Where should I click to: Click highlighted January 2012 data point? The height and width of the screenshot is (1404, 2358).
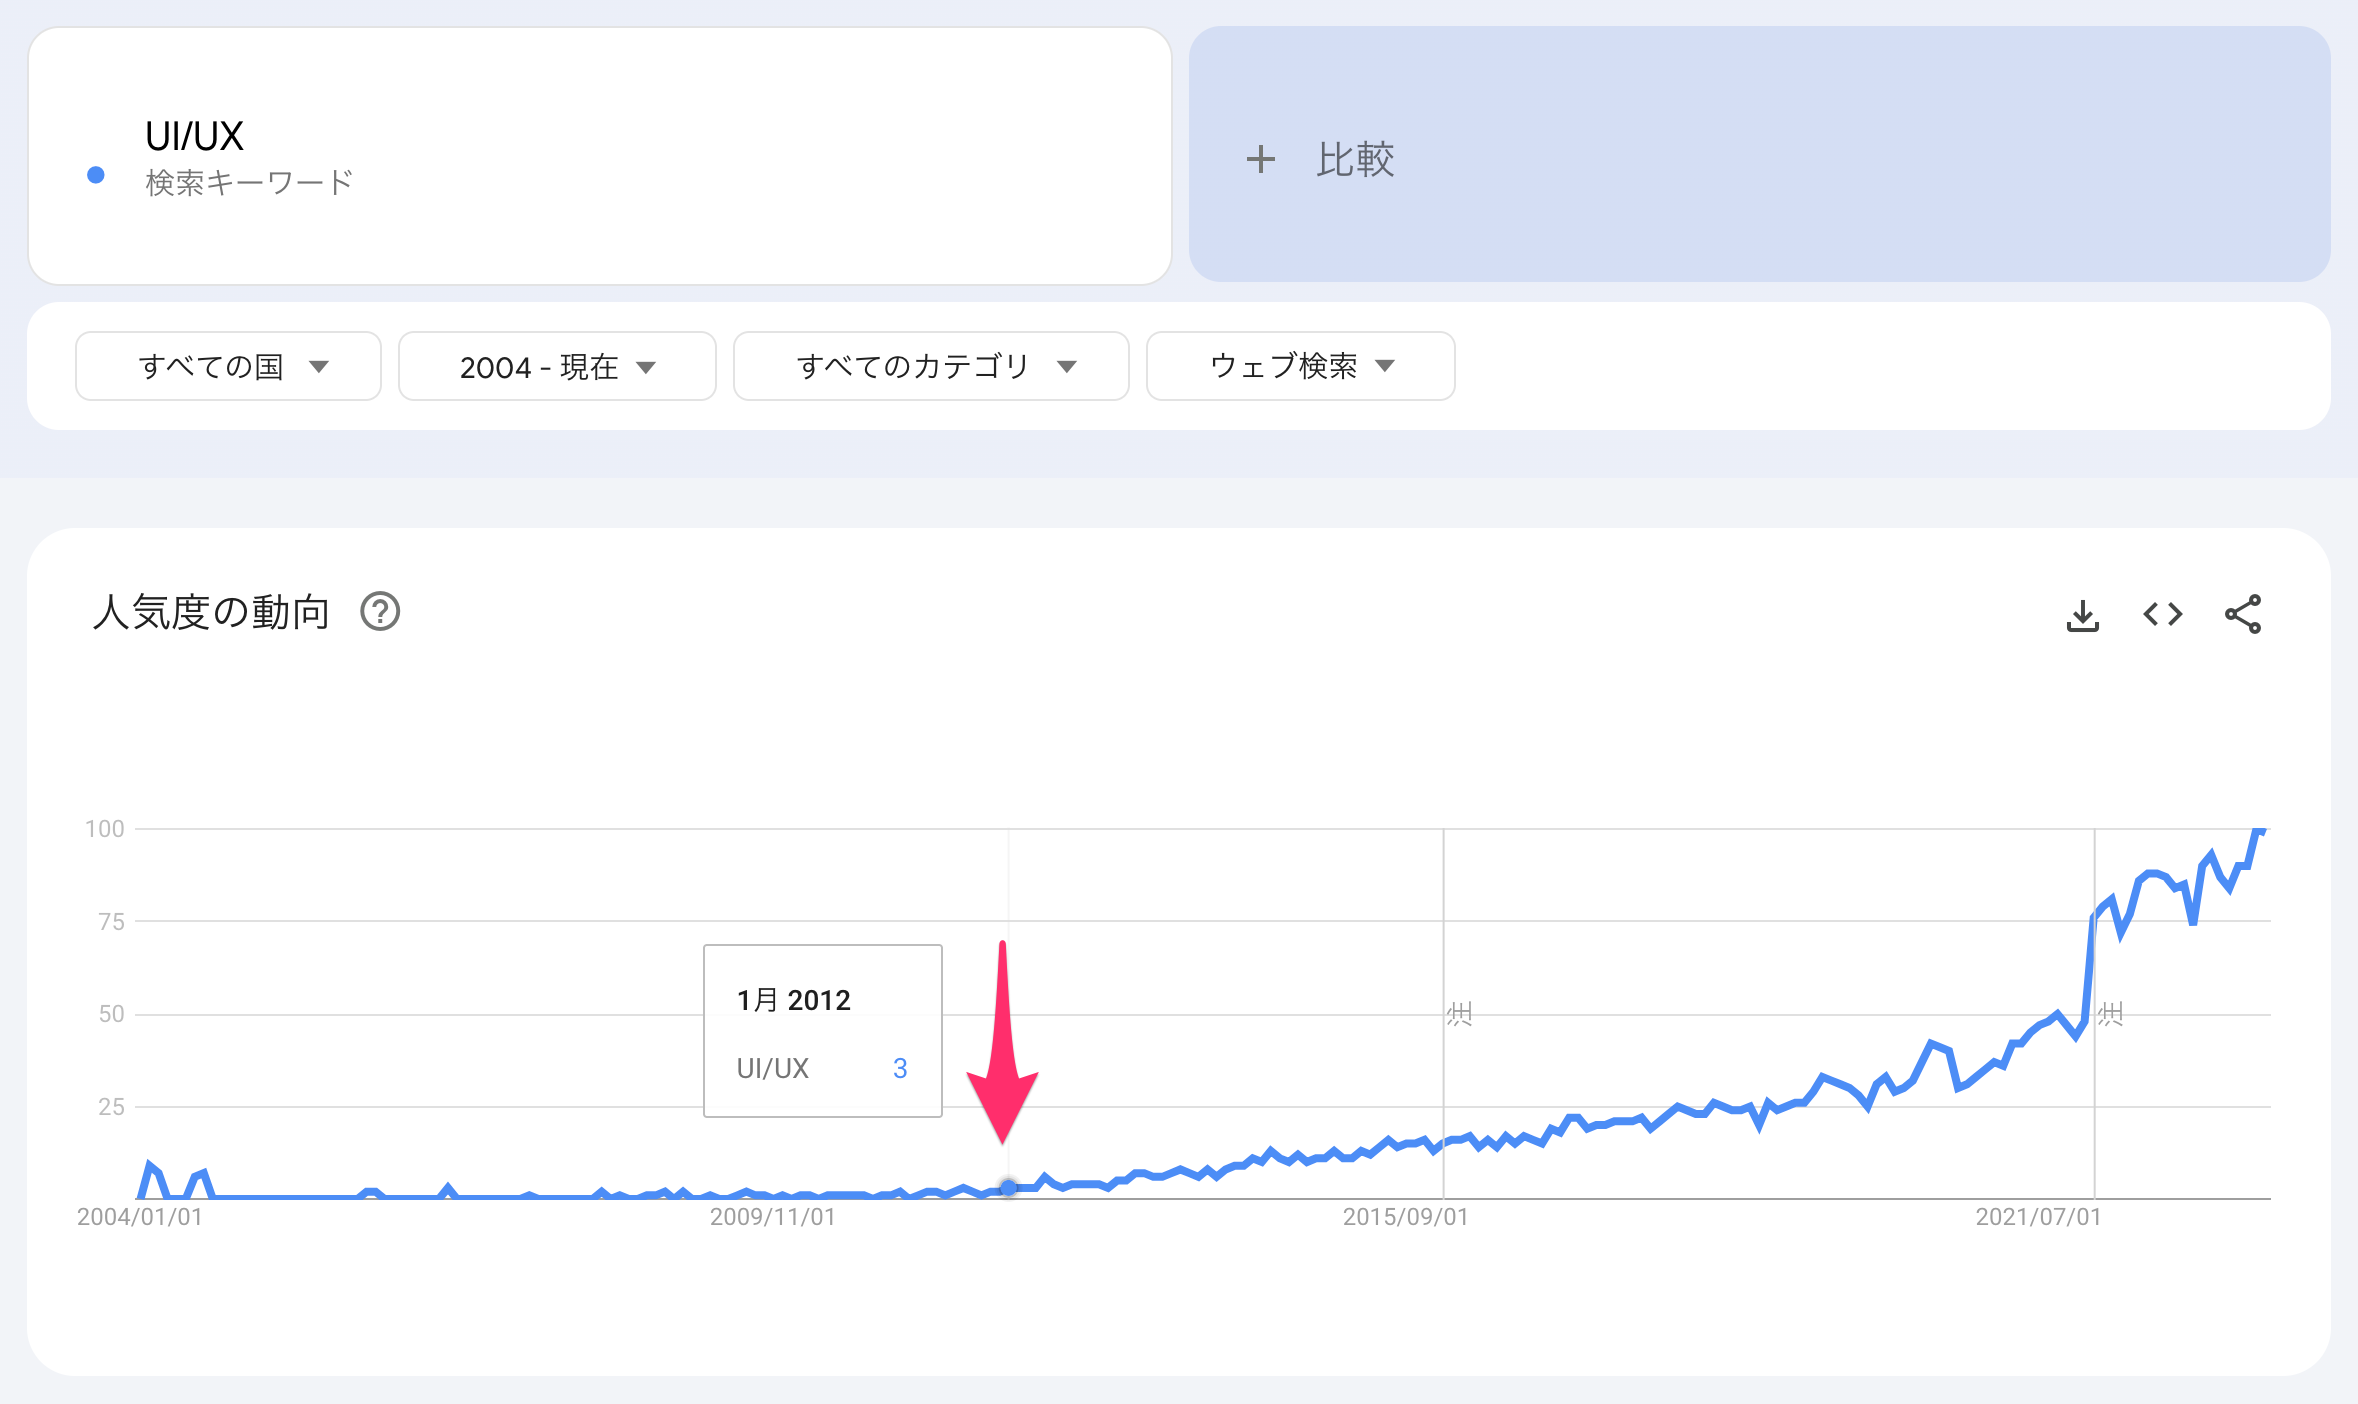tap(1008, 1187)
